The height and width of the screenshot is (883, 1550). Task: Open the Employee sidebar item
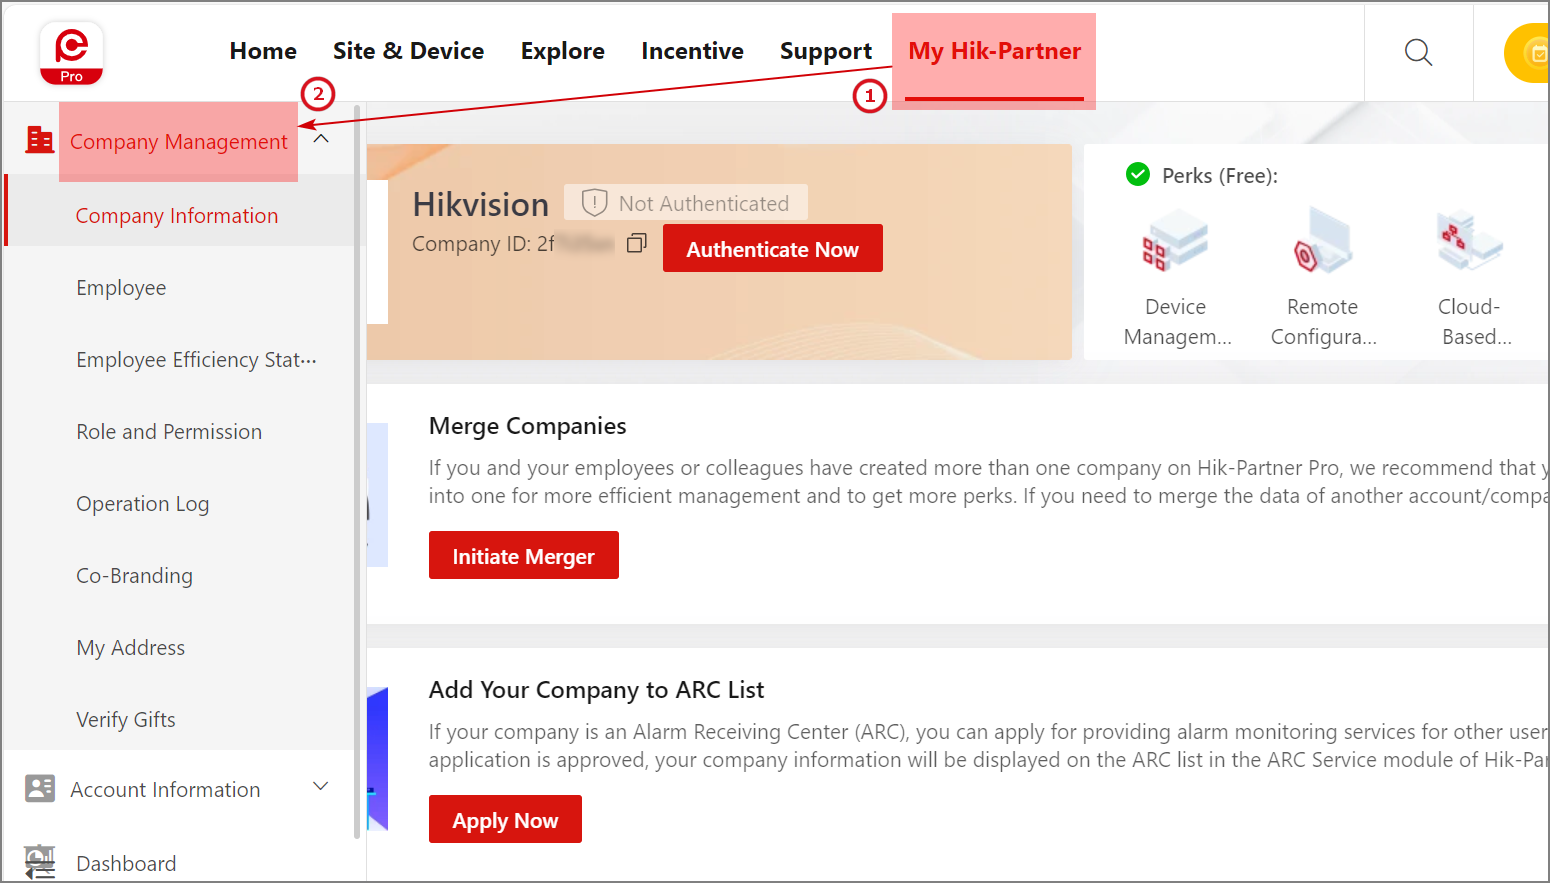pos(121,288)
